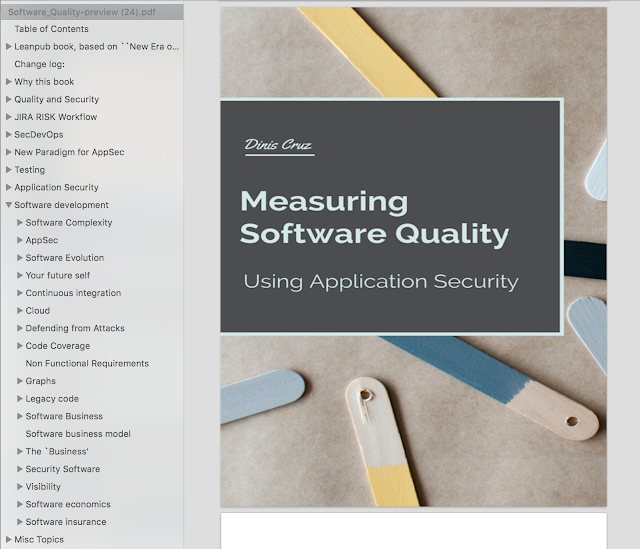Expand Software economics subsection arrow
The height and width of the screenshot is (549, 640).
click(19, 504)
